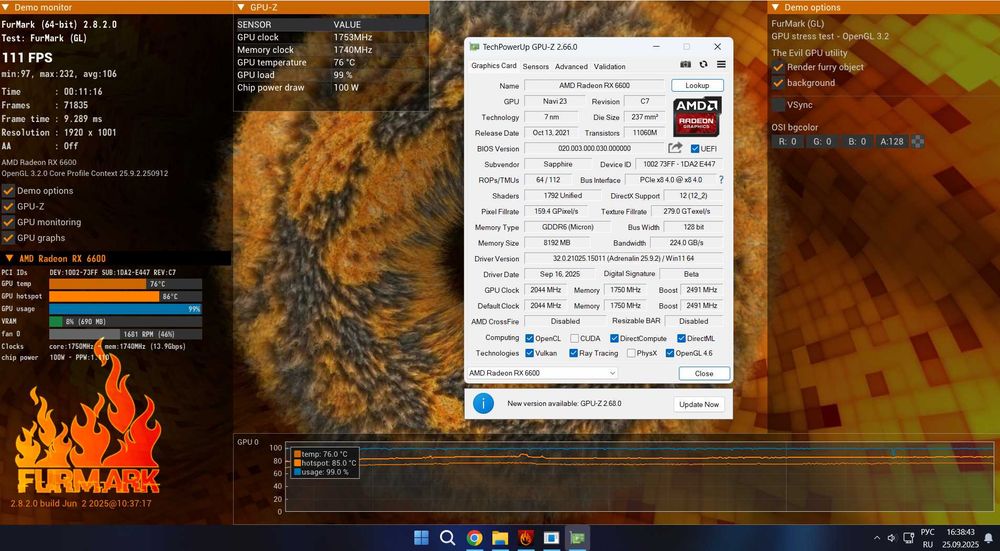
Task: Adjust the B: 0 bgcolor value
Action: point(858,142)
